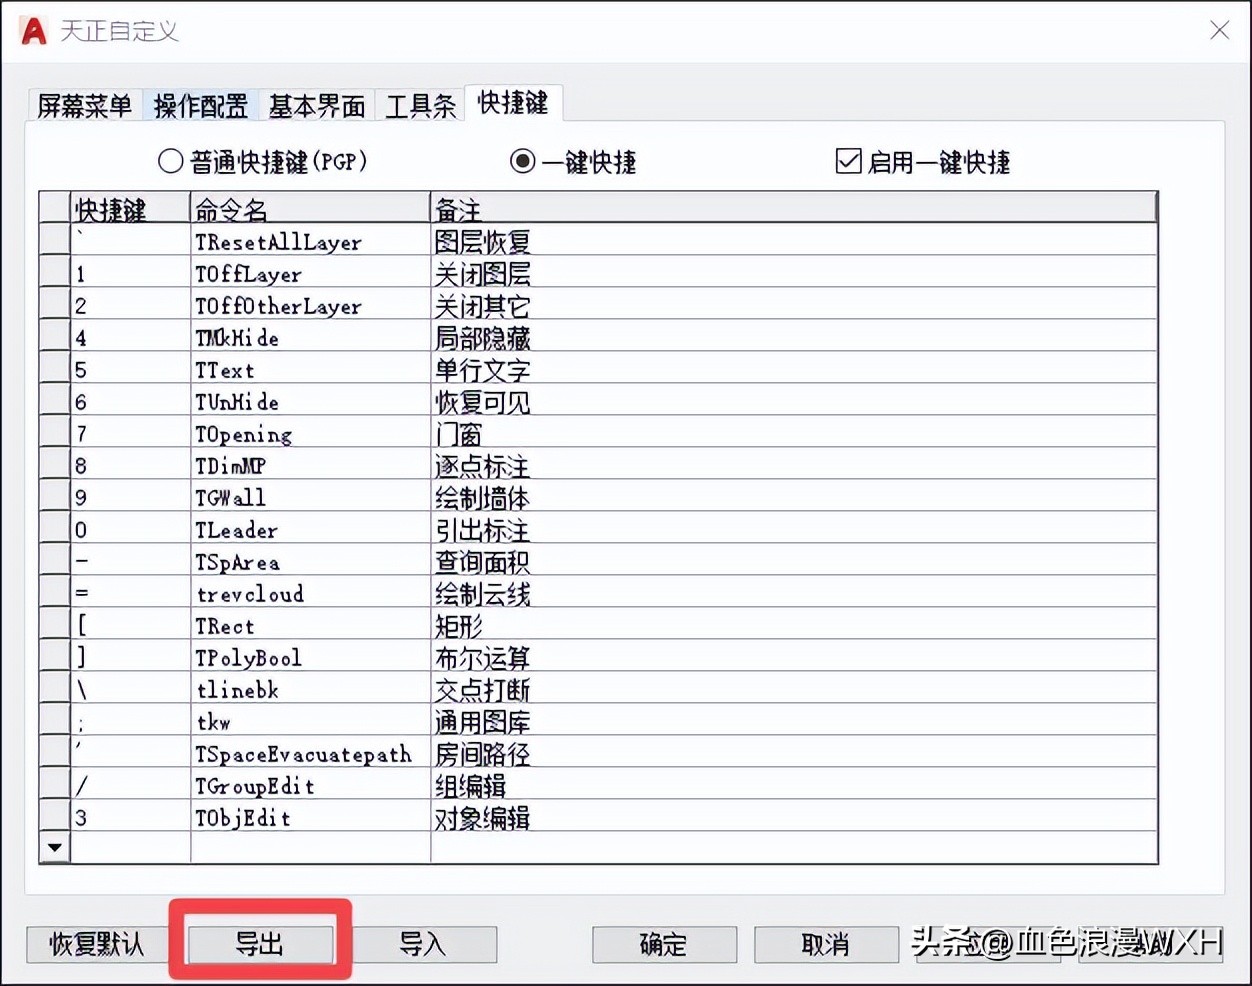Switch to the 工具条 tab
The width and height of the screenshot is (1252, 986).
(420, 105)
